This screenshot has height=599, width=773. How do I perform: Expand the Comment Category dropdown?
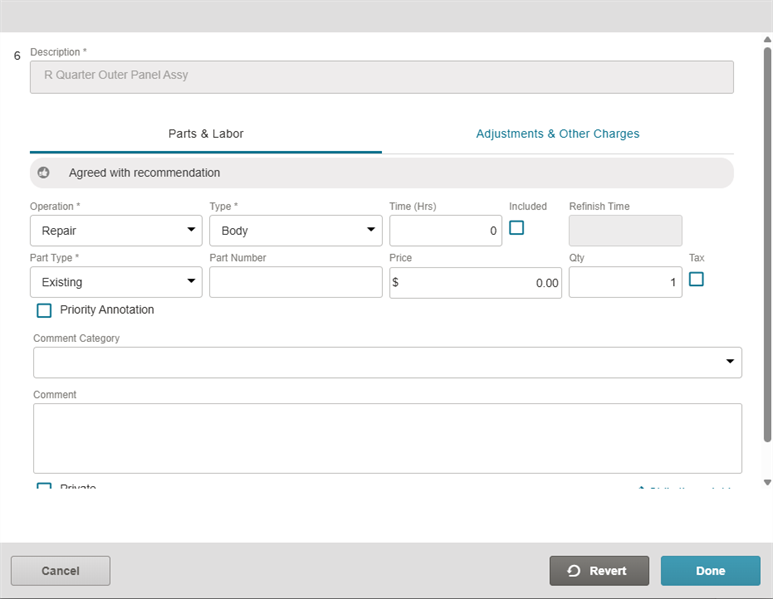(x=387, y=363)
